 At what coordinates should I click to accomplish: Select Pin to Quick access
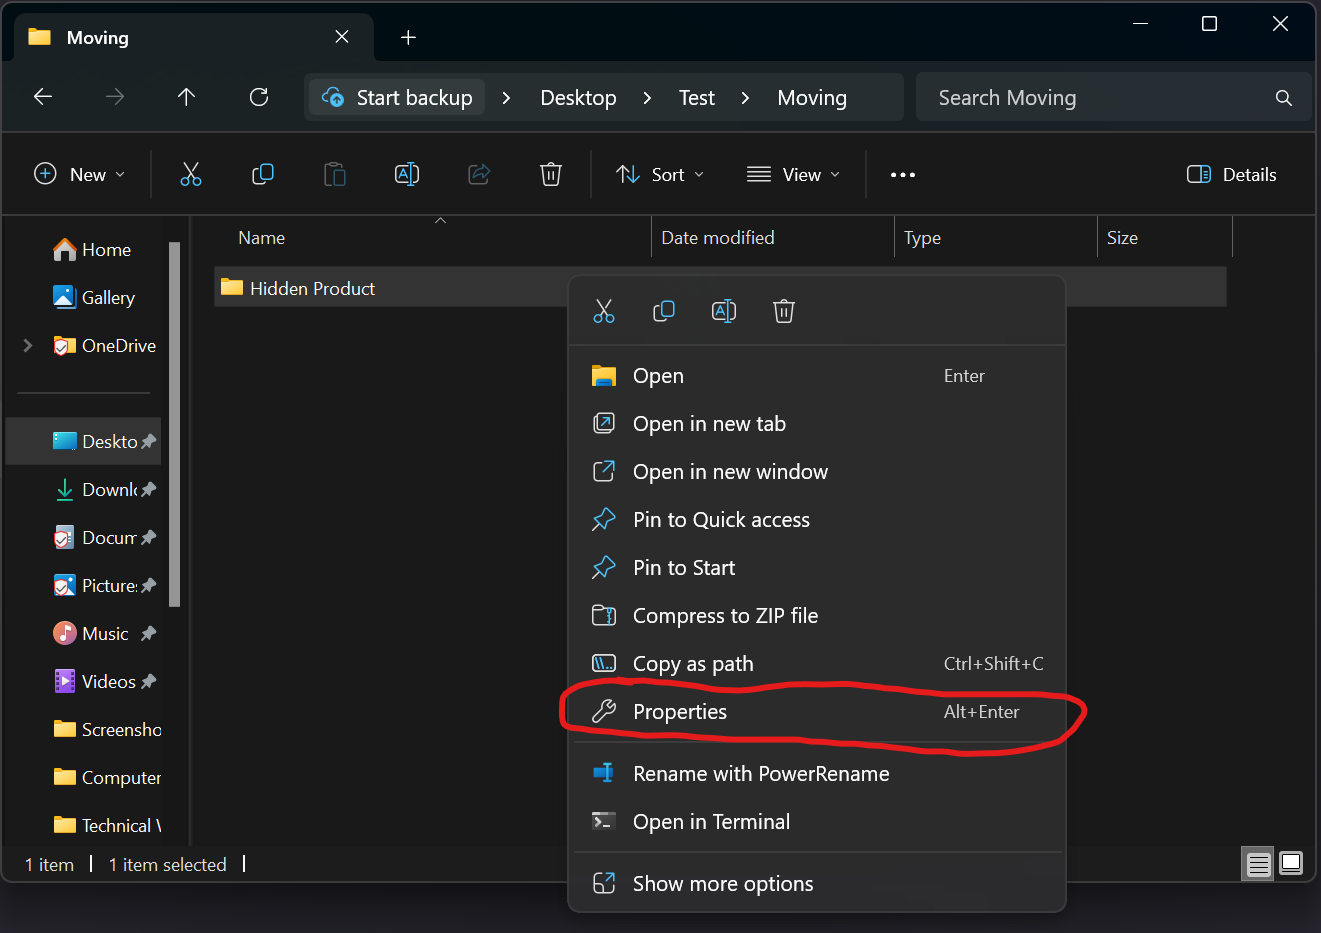click(x=817, y=520)
